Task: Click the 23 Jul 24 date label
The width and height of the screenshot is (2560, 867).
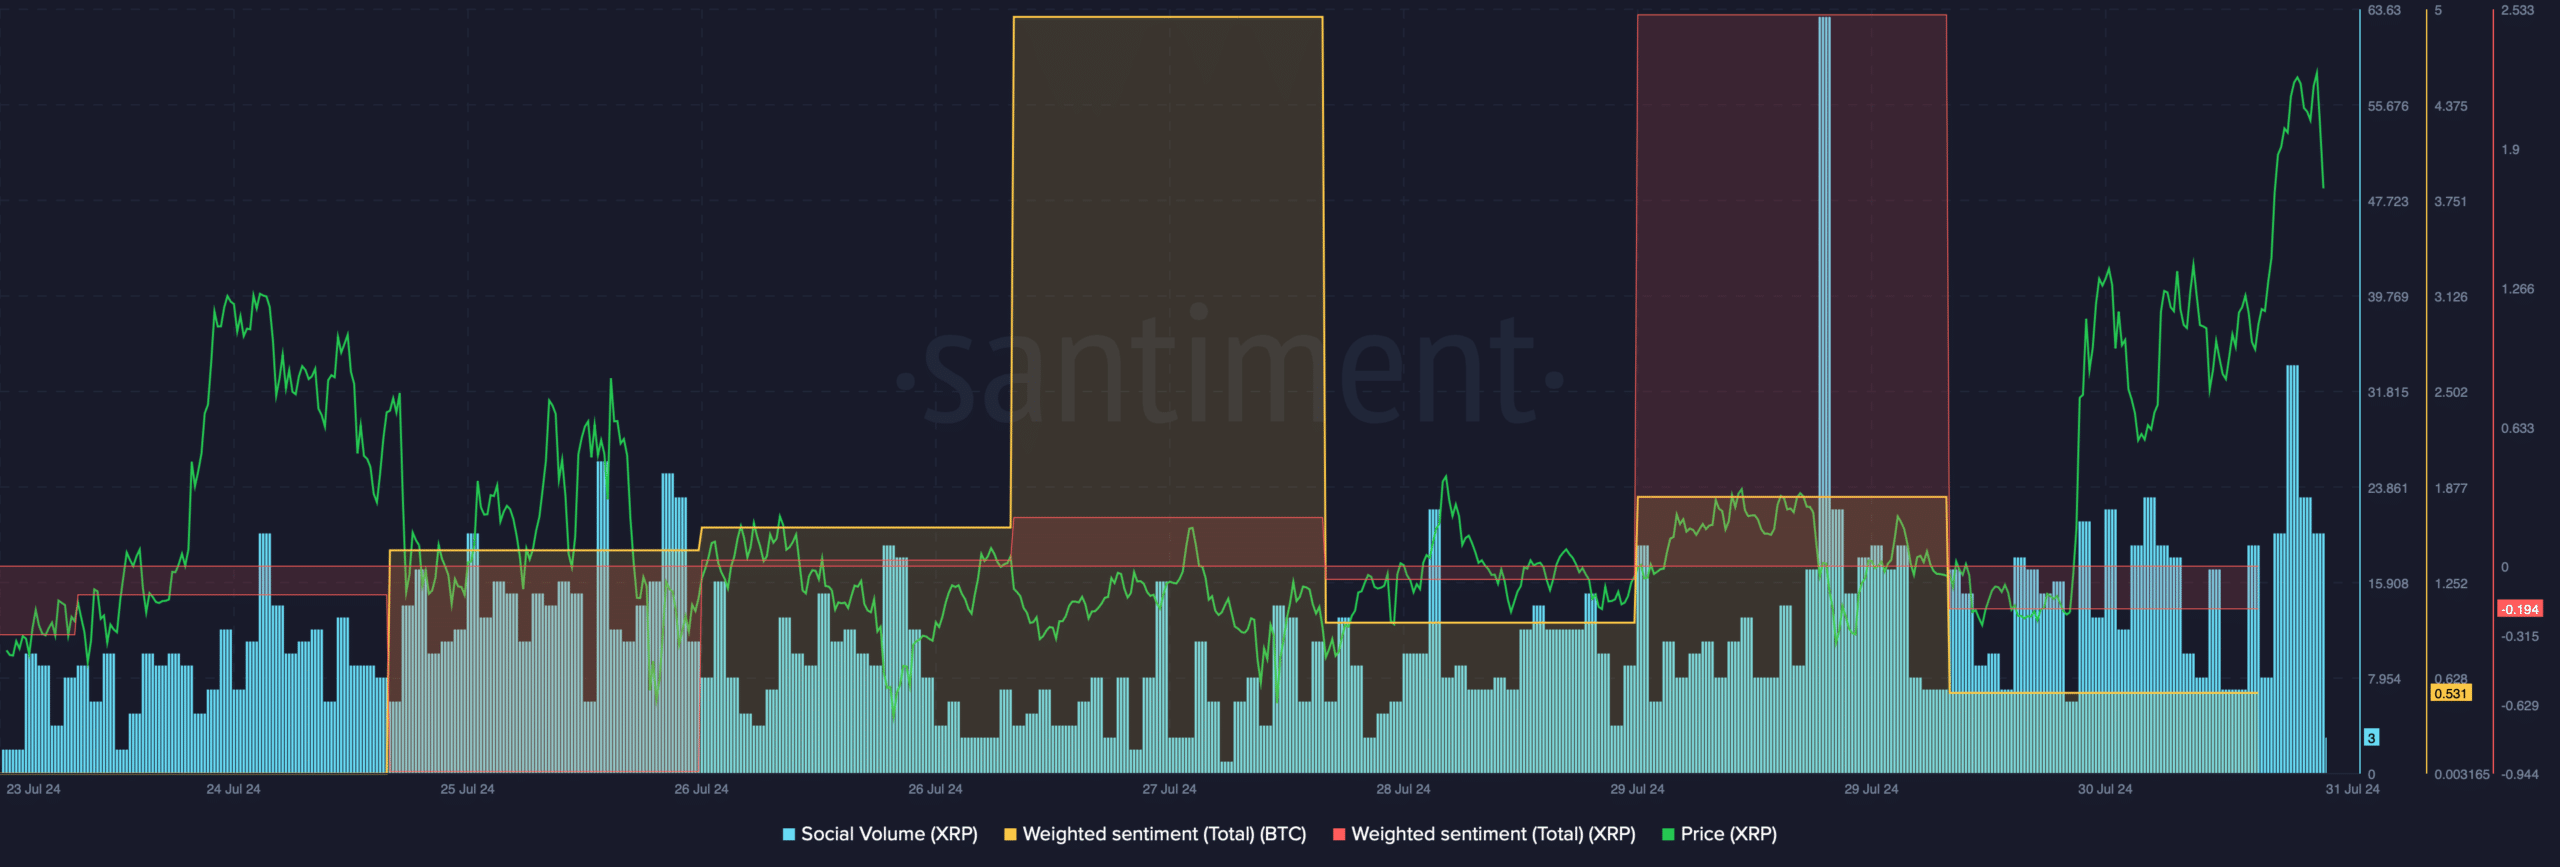Action: pyautogui.click(x=33, y=789)
